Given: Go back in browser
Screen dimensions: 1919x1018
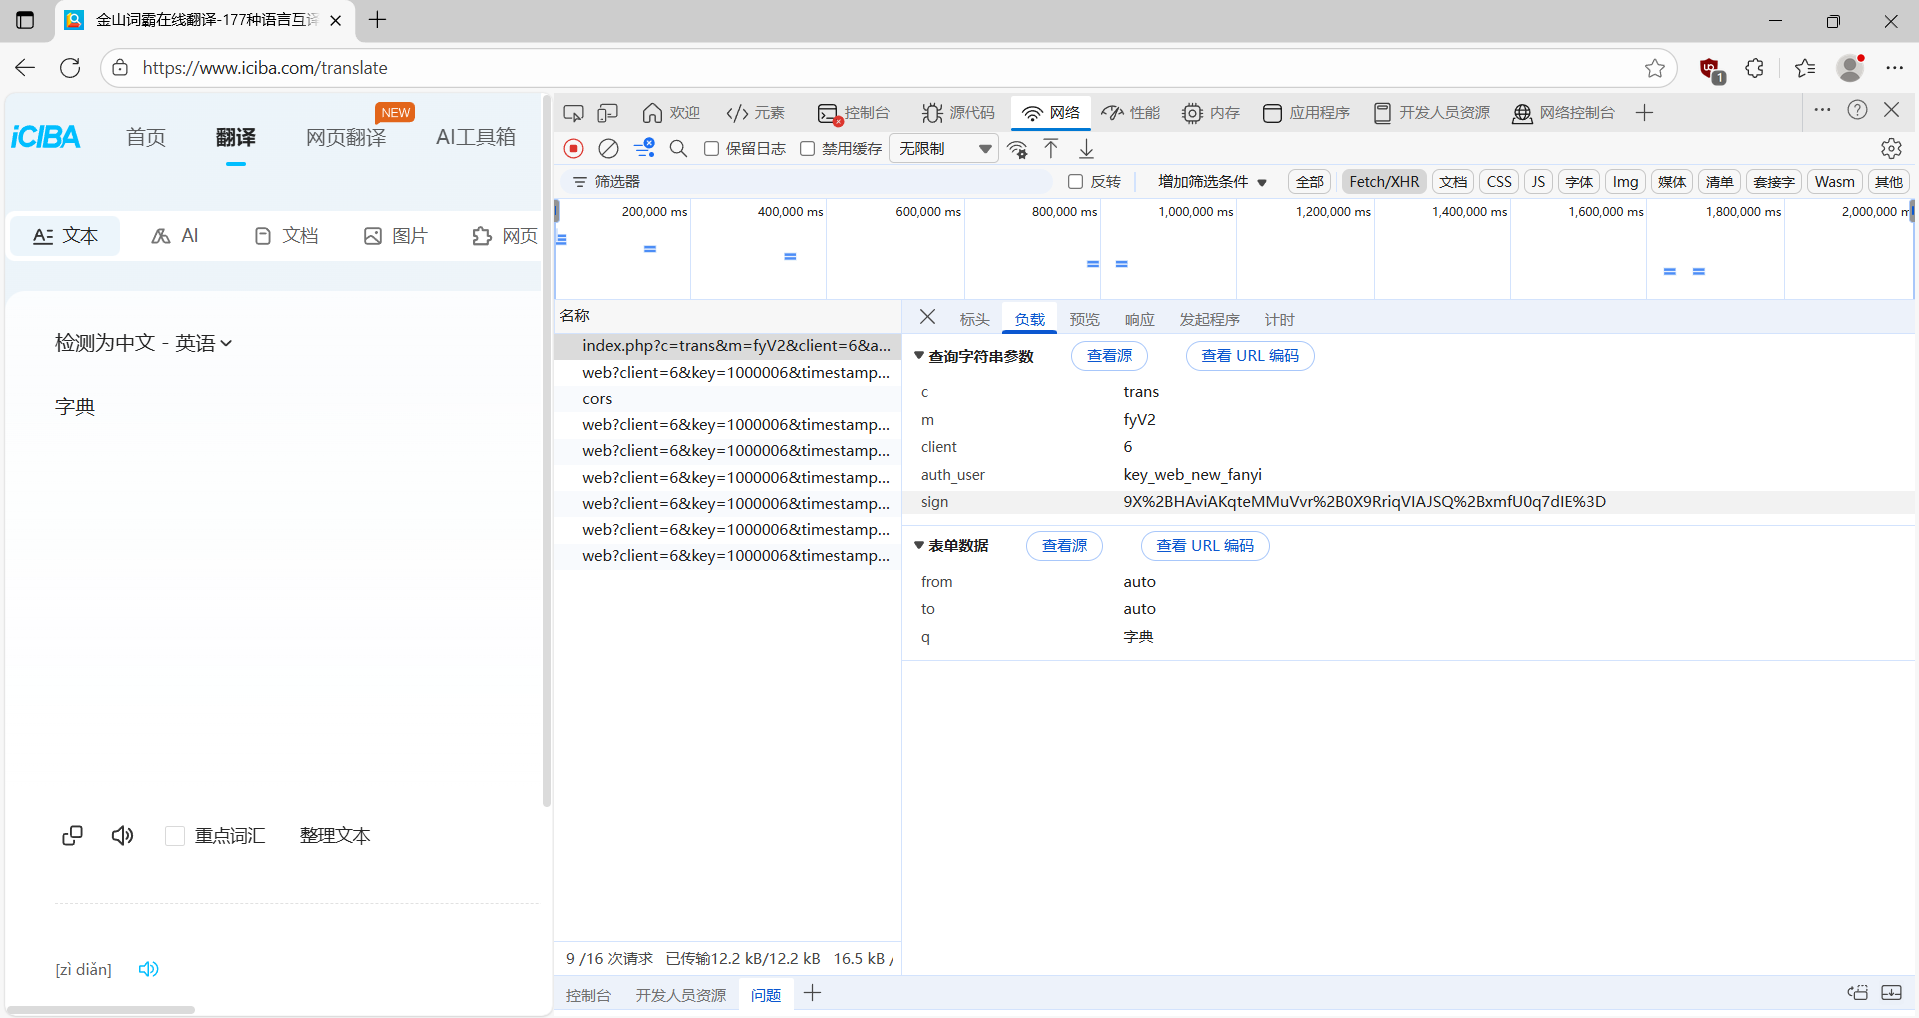Looking at the screenshot, I should [x=25, y=68].
